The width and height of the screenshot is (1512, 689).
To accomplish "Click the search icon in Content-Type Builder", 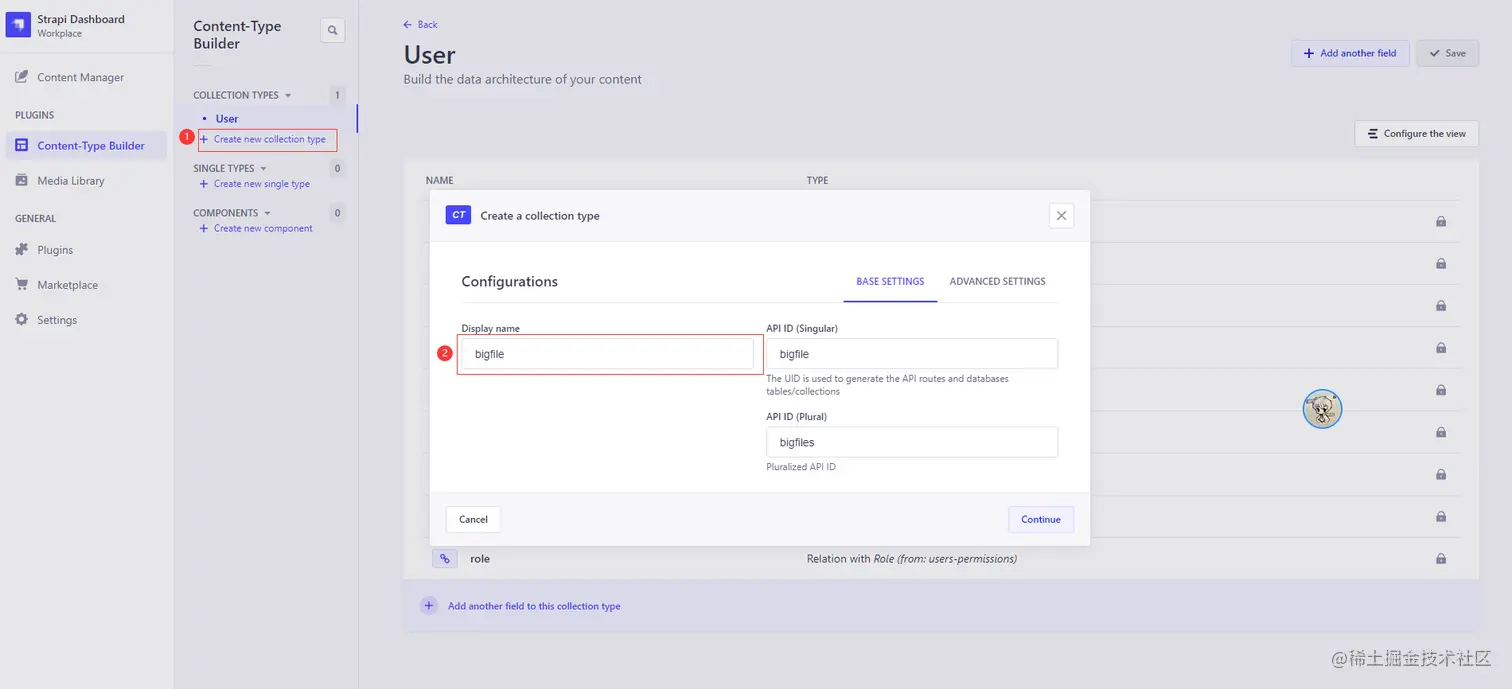I will point(333,31).
